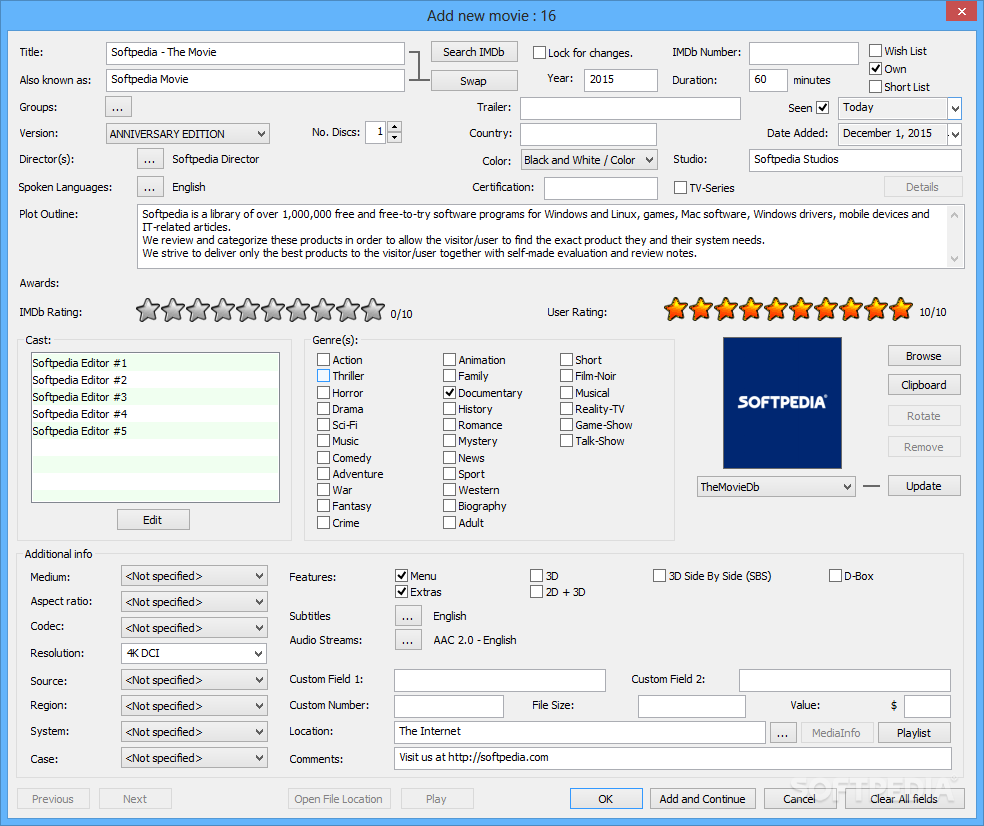The width and height of the screenshot is (984, 826).
Task: Click the Update button
Action: click(x=924, y=486)
